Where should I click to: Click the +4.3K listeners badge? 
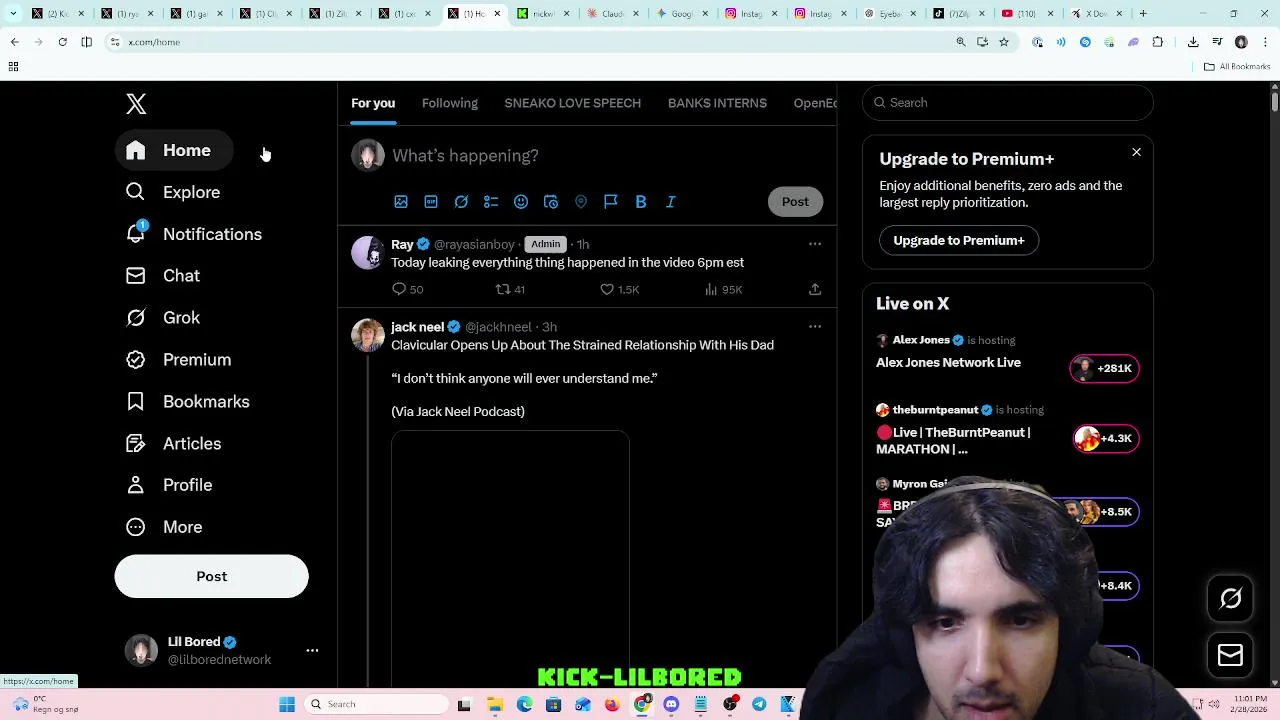tap(1106, 439)
